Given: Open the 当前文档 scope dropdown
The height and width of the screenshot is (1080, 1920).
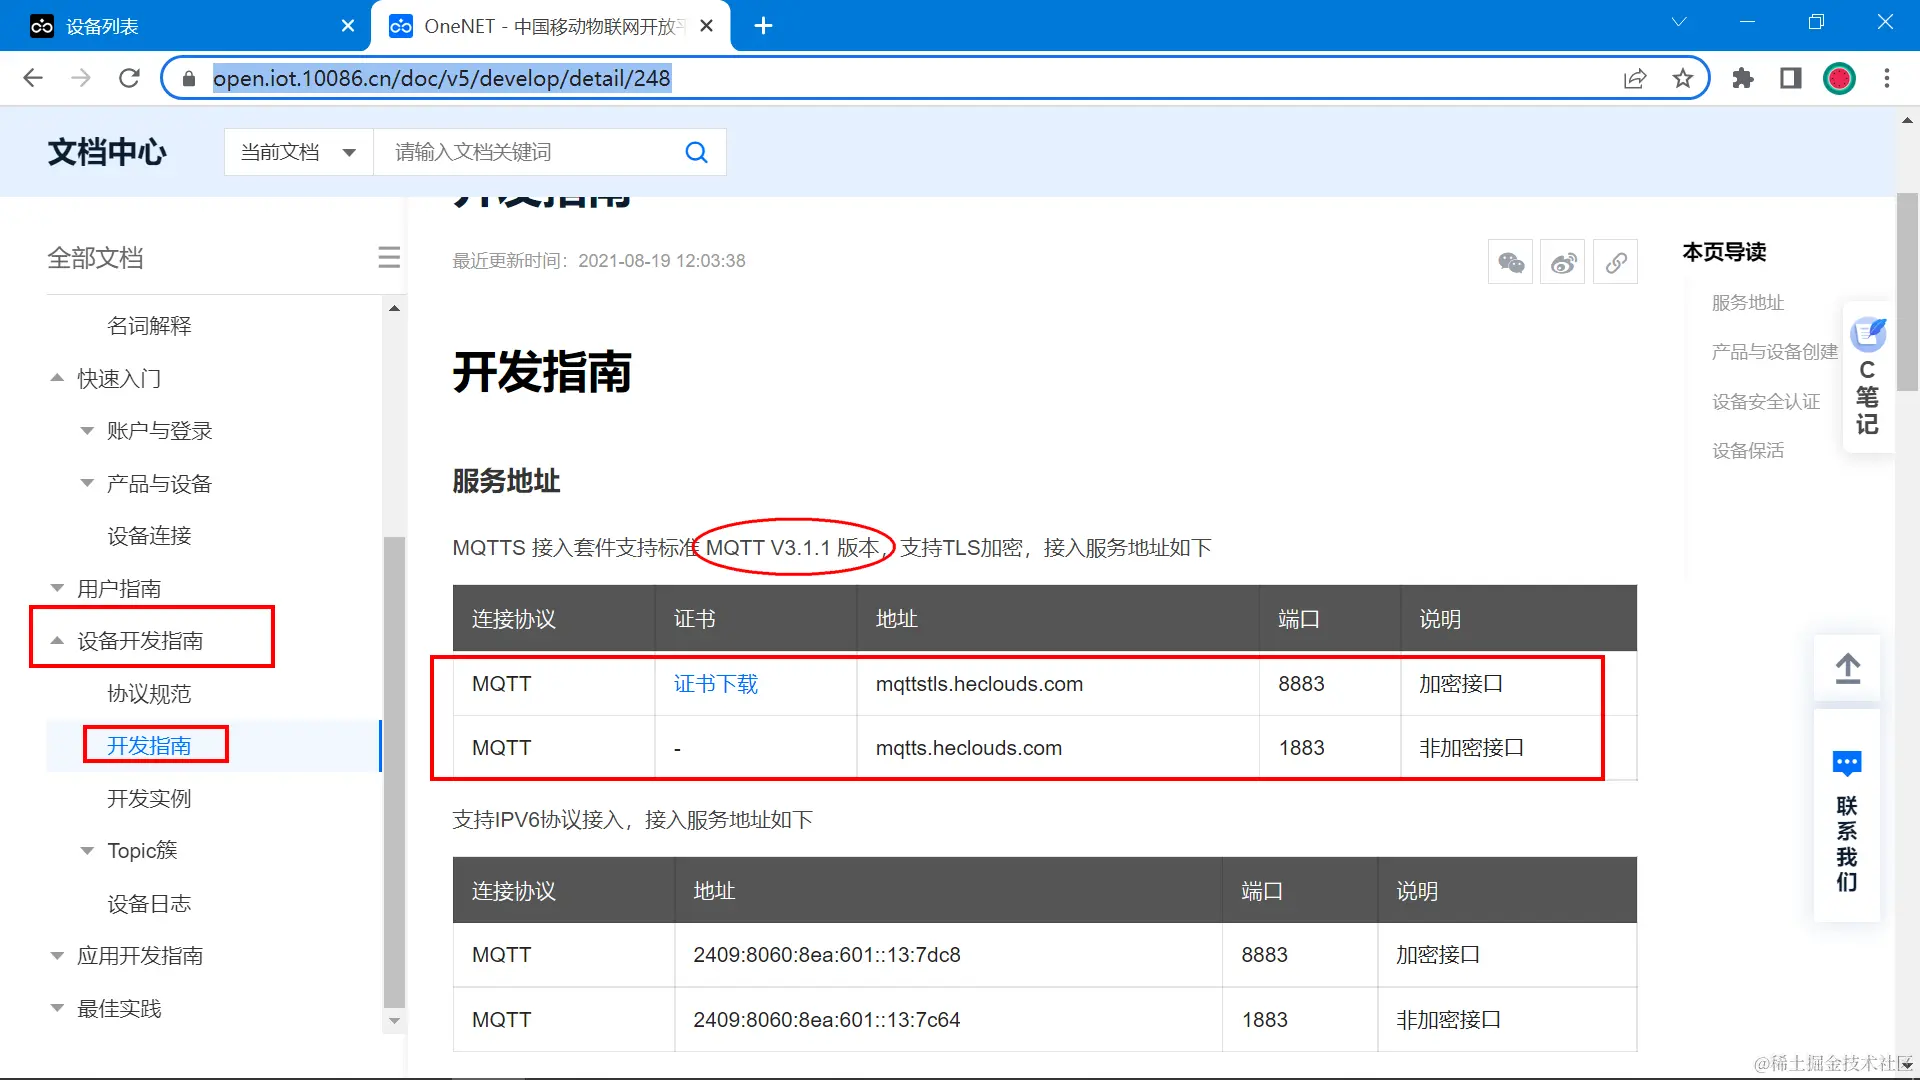Looking at the screenshot, I should click(x=298, y=152).
